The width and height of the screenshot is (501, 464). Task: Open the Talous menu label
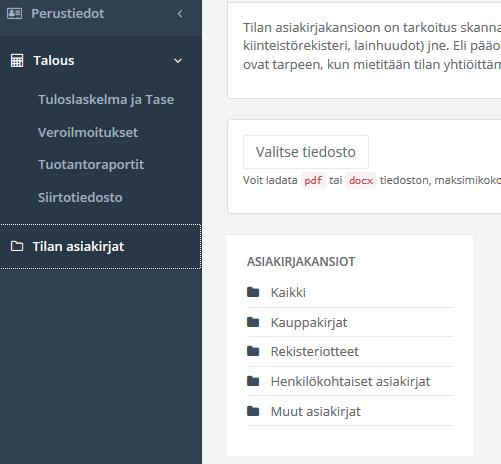pos(54,61)
